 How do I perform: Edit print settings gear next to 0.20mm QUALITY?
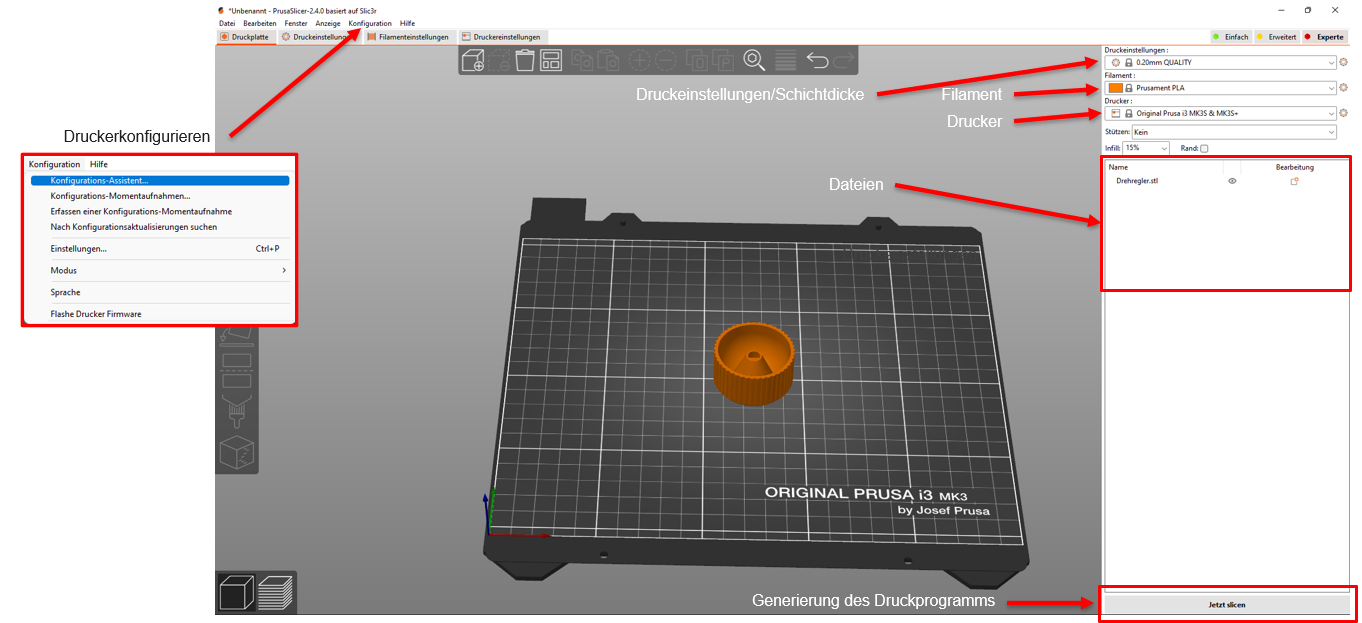[x=1344, y=62]
